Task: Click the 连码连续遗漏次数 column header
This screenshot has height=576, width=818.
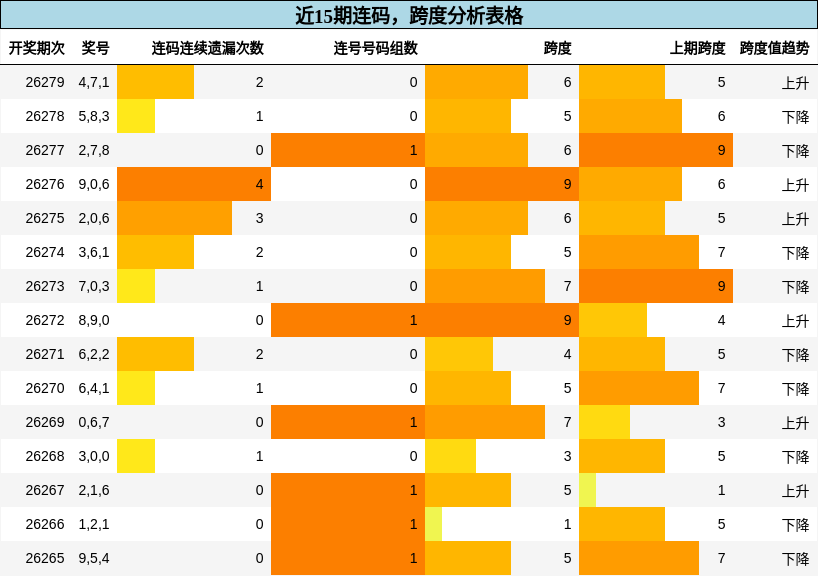Action: (x=208, y=48)
